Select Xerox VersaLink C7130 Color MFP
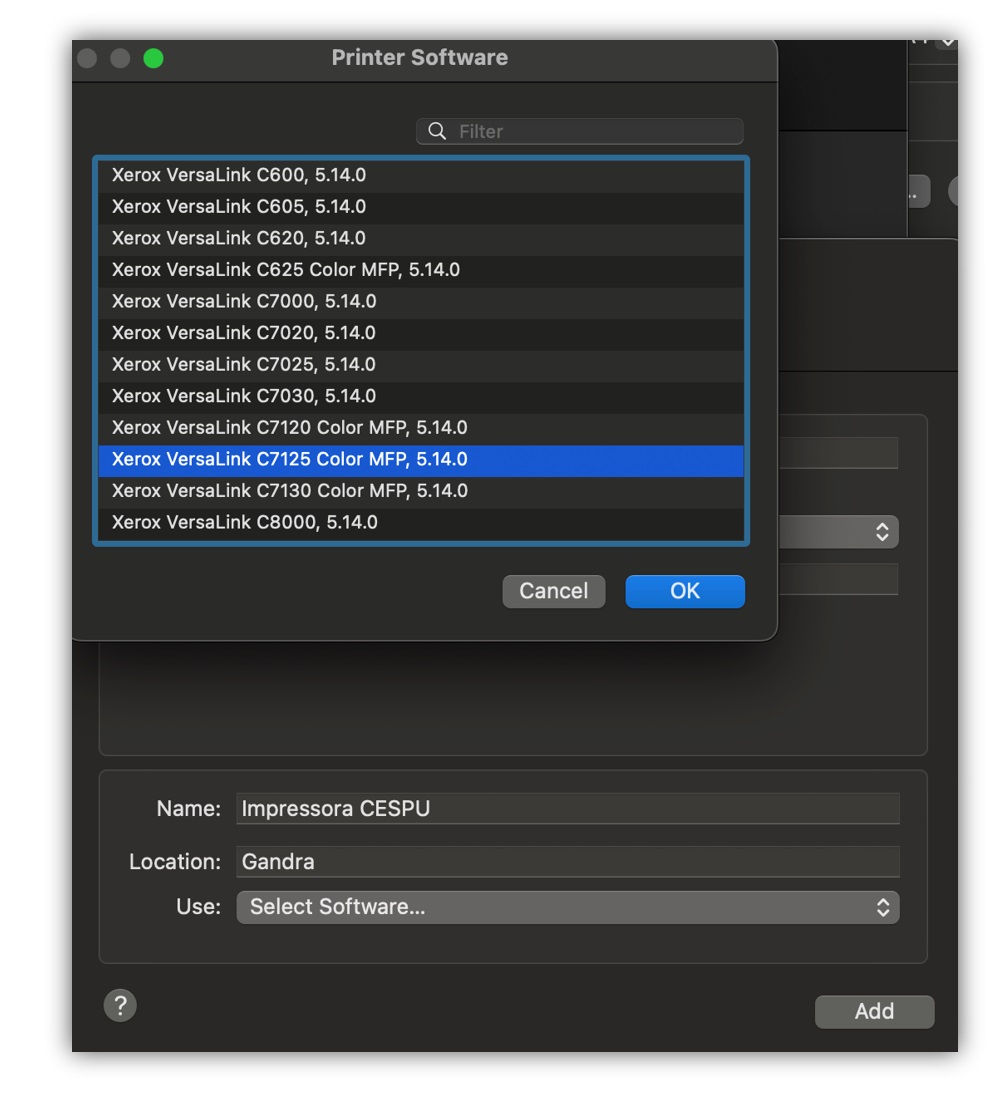 tap(421, 490)
